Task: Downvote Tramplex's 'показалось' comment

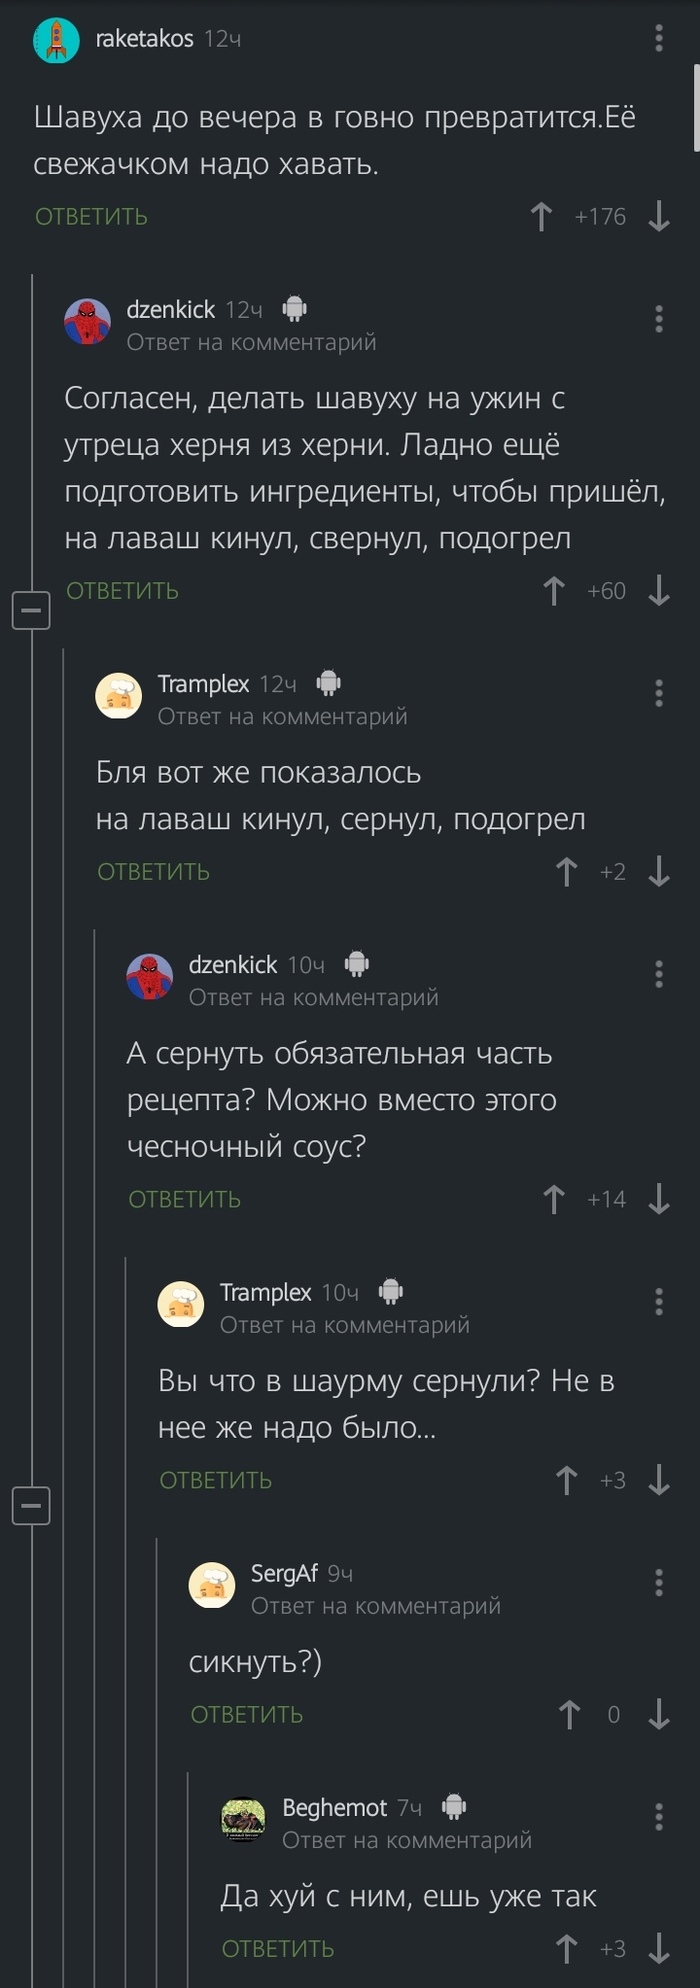Action: click(660, 871)
